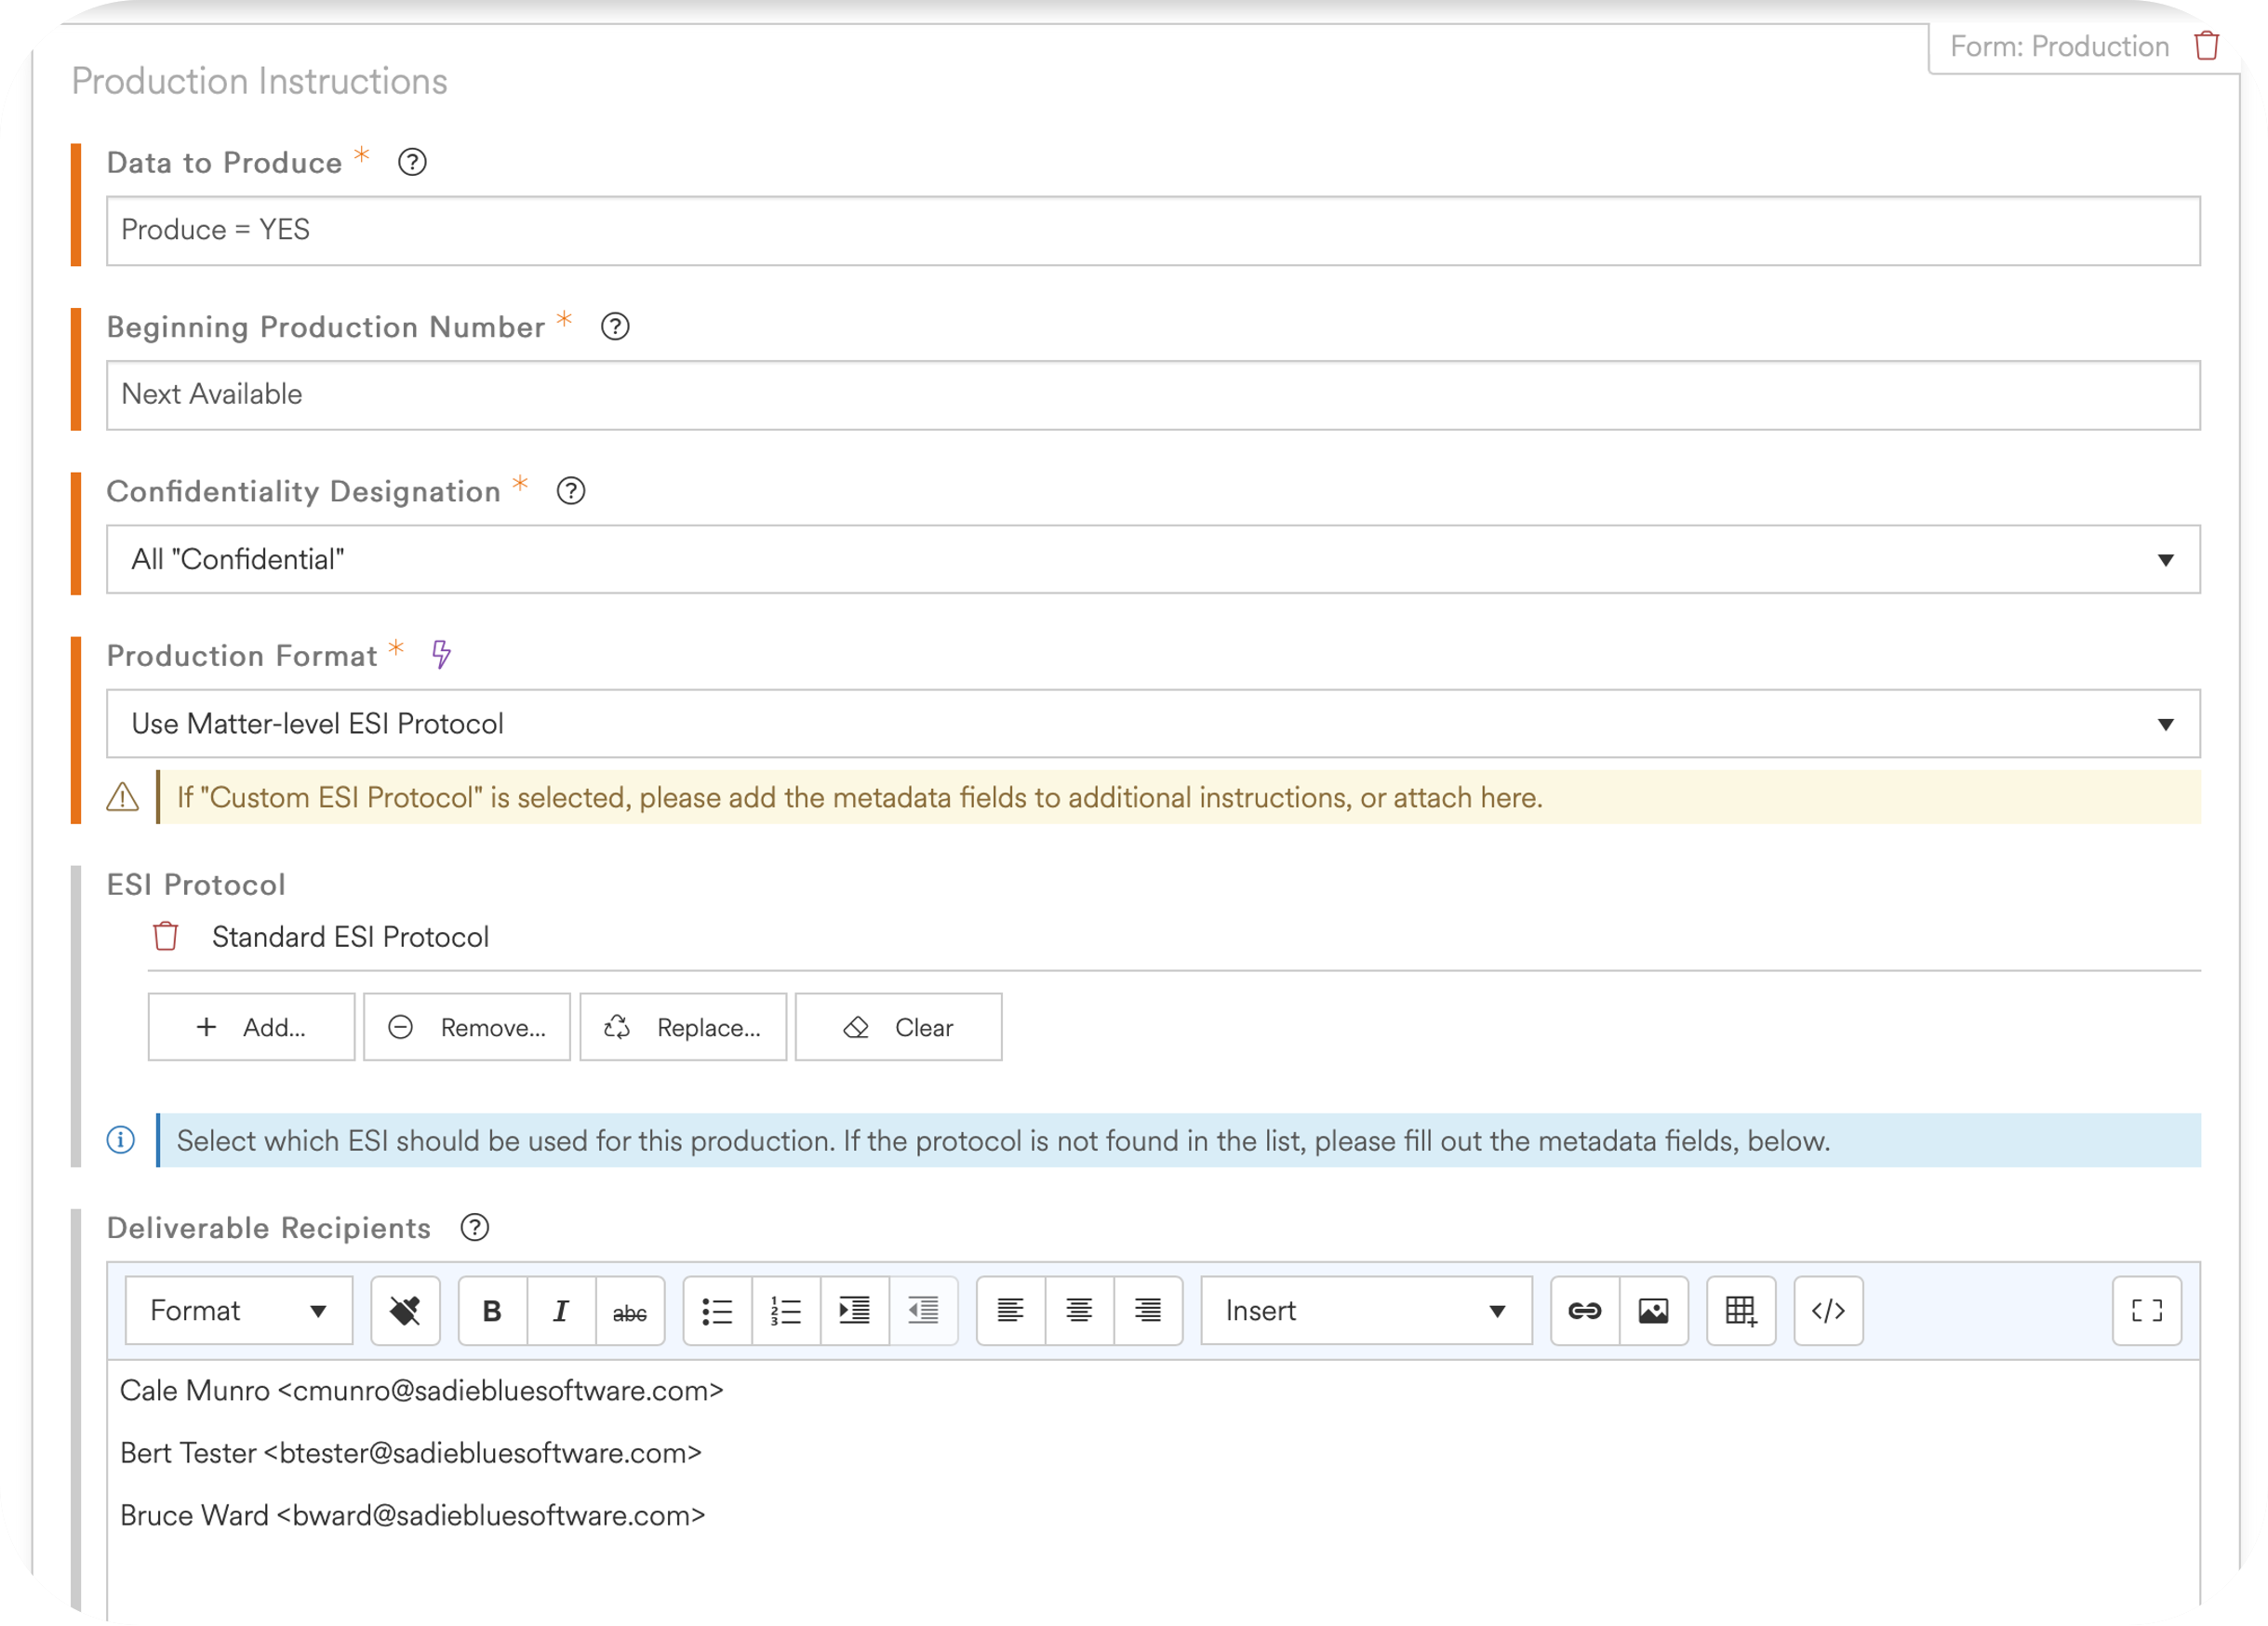Screen dimensions: 2268x1626
Task: Apply strikethrough formatting to text
Action: coord(630,1311)
